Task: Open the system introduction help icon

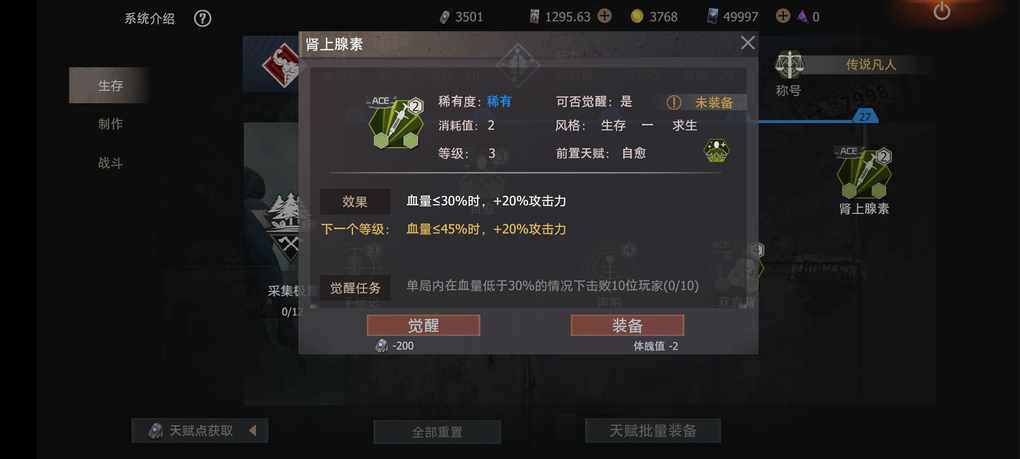Action: point(202,19)
